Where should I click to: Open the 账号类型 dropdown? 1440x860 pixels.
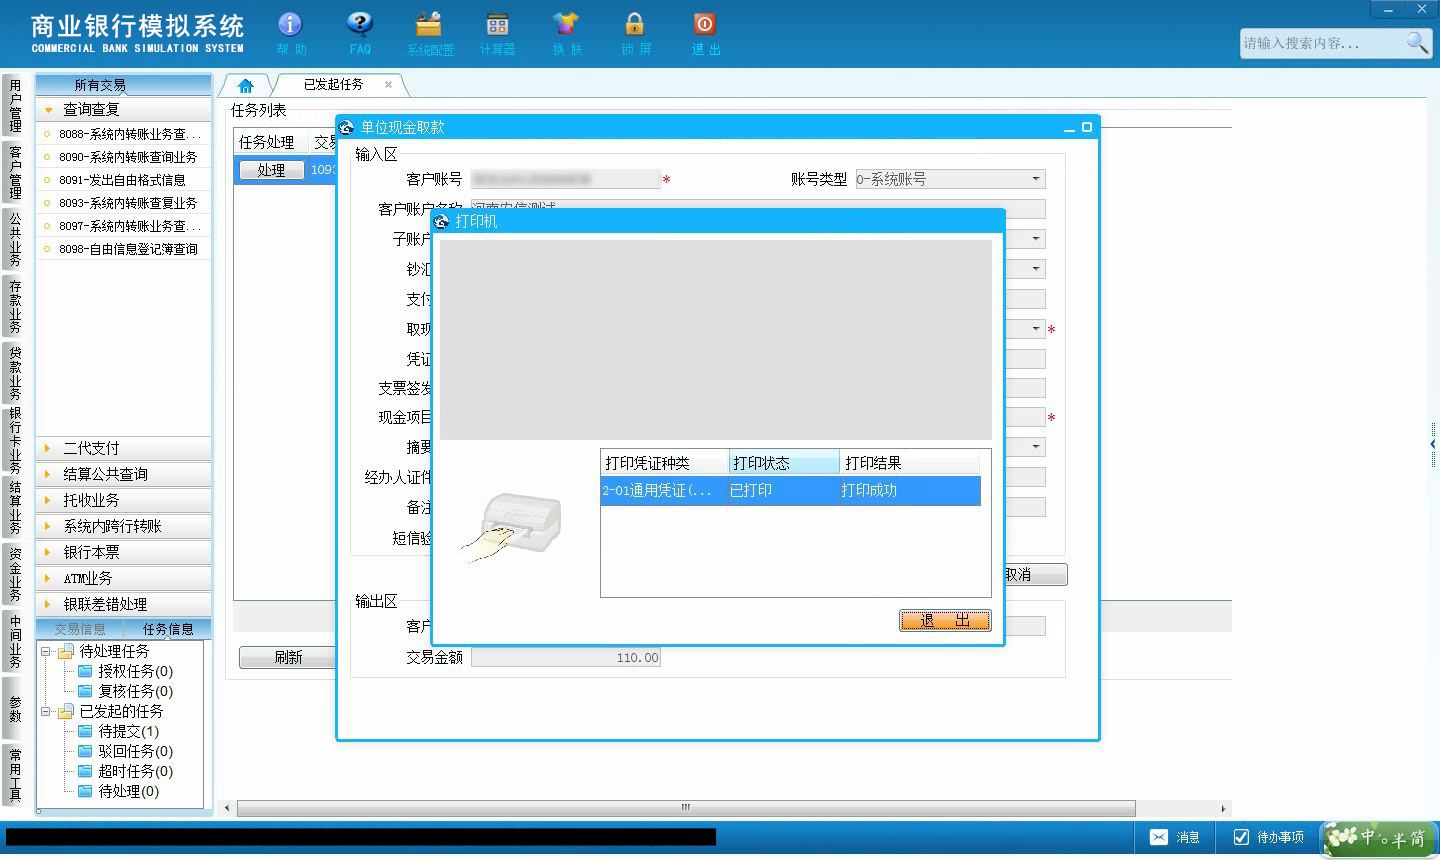pos(1035,179)
